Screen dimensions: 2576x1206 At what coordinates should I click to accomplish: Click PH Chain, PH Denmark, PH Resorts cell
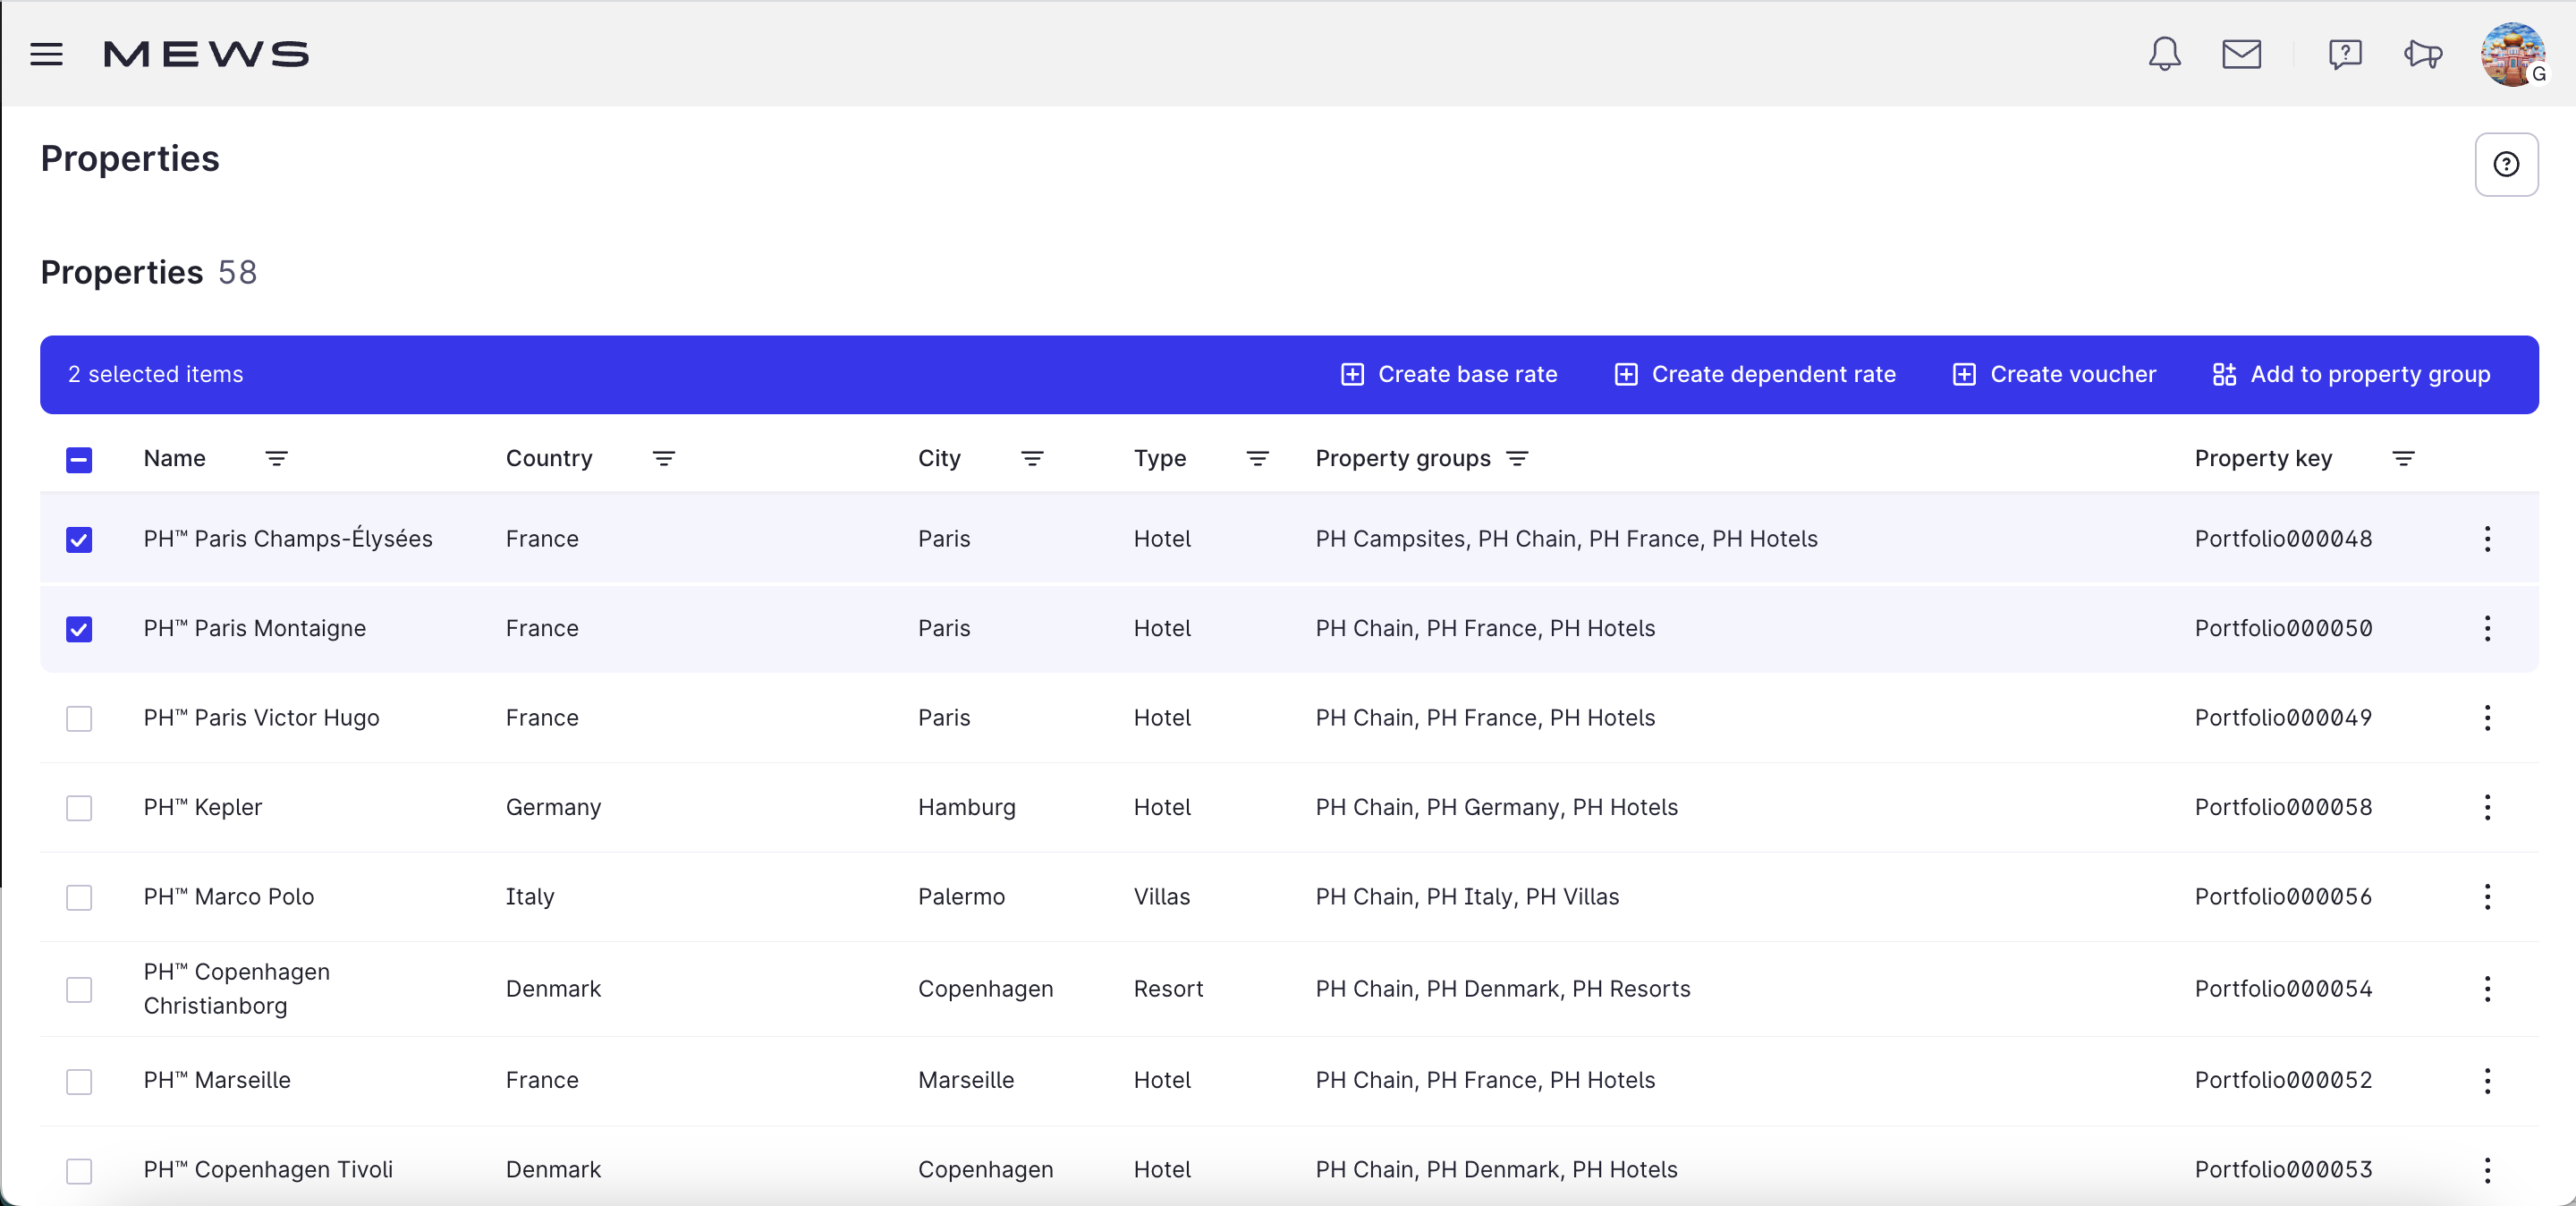pos(1503,989)
